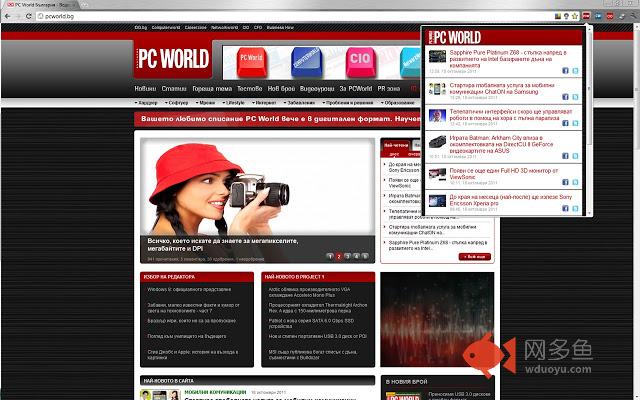Click the red PC World keyboard key in the banner

251,62
